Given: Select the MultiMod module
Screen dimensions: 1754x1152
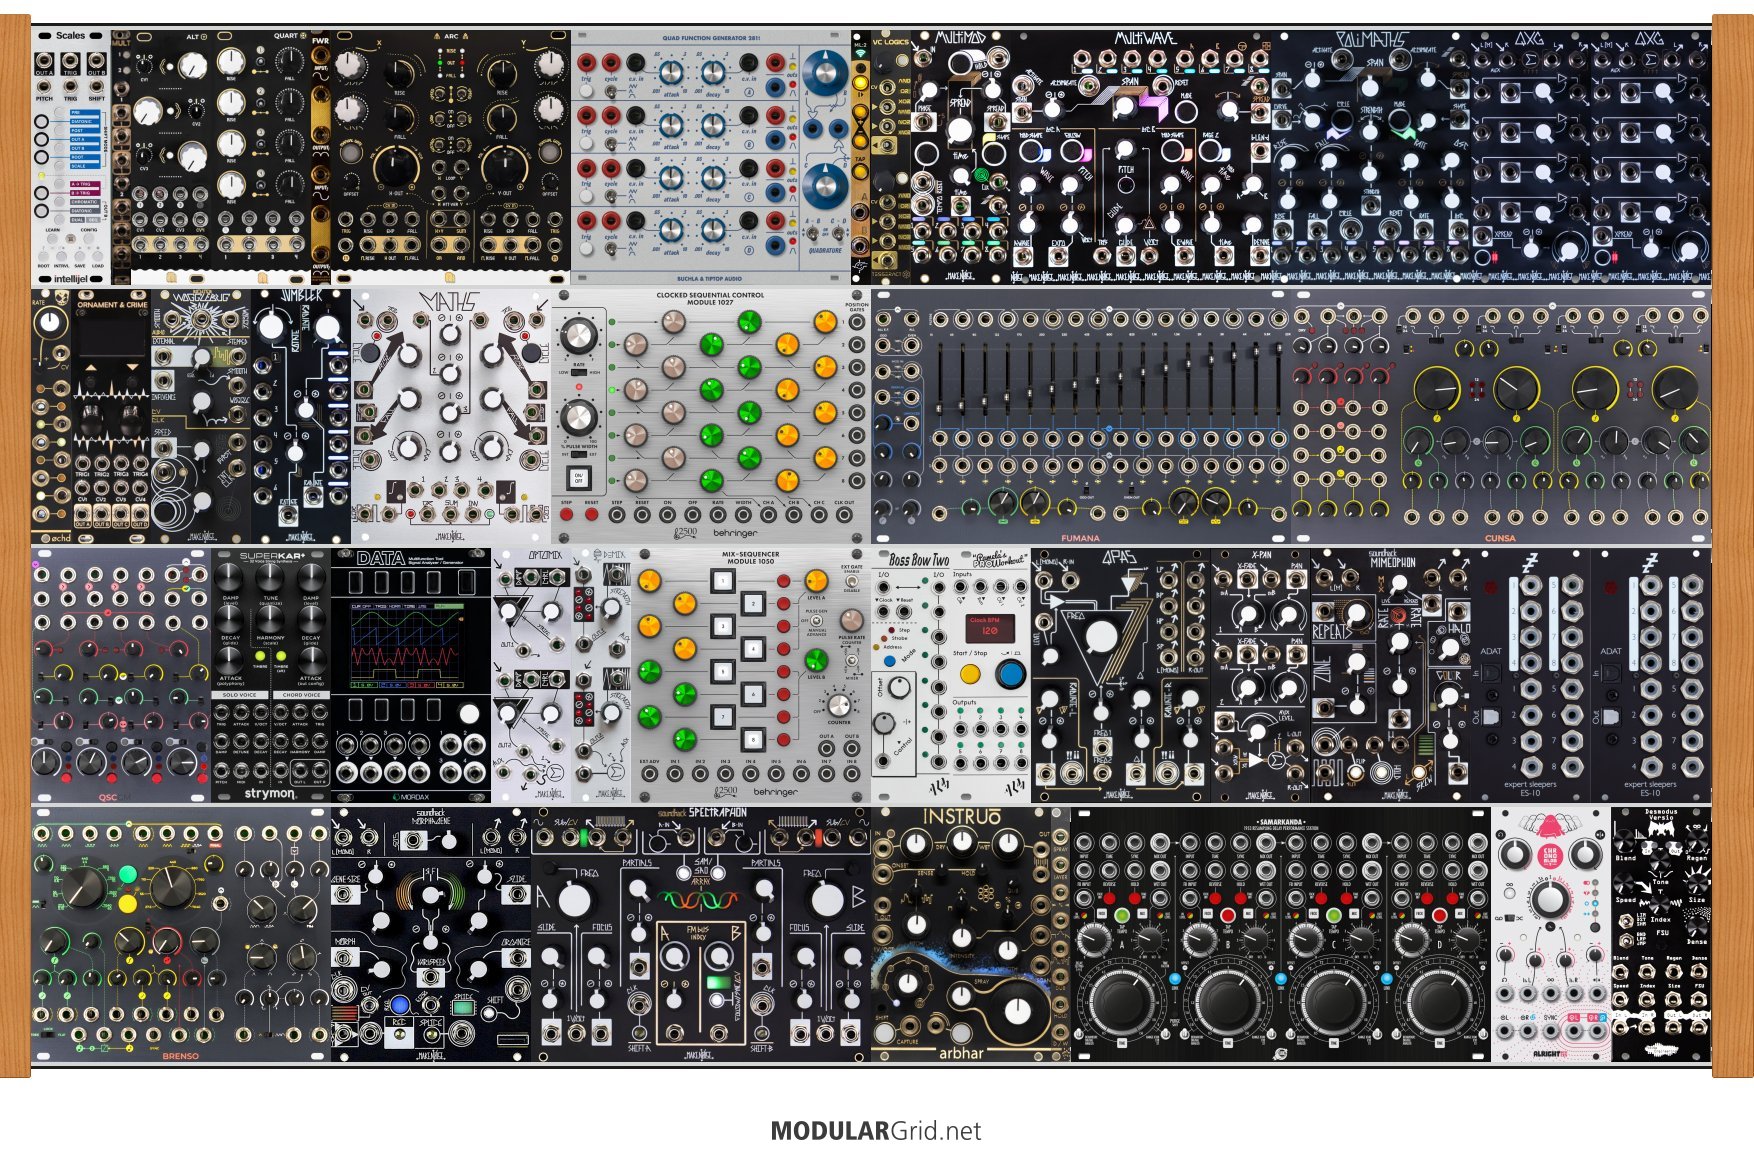Looking at the screenshot, I should pyautogui.click(x=960, y=157).
